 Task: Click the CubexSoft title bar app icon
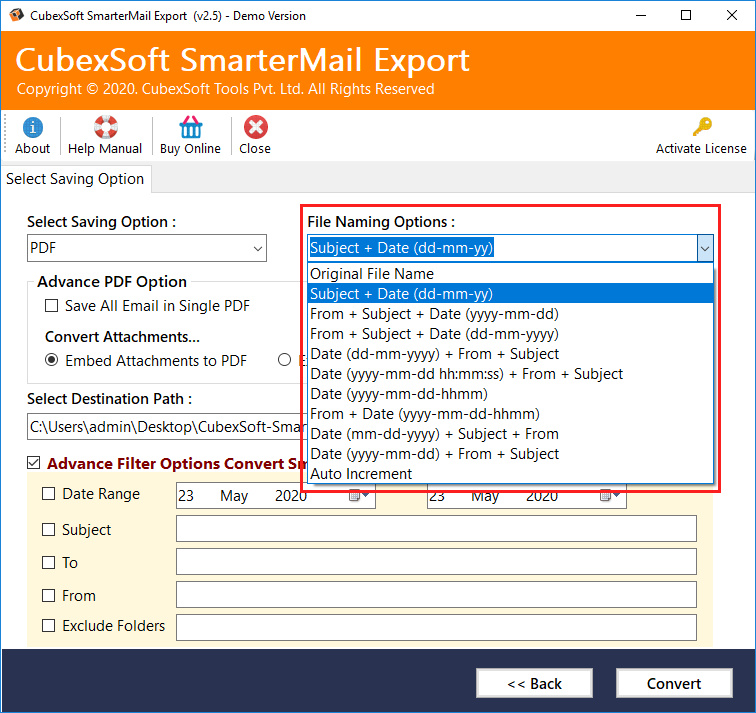tap(16, 15)
